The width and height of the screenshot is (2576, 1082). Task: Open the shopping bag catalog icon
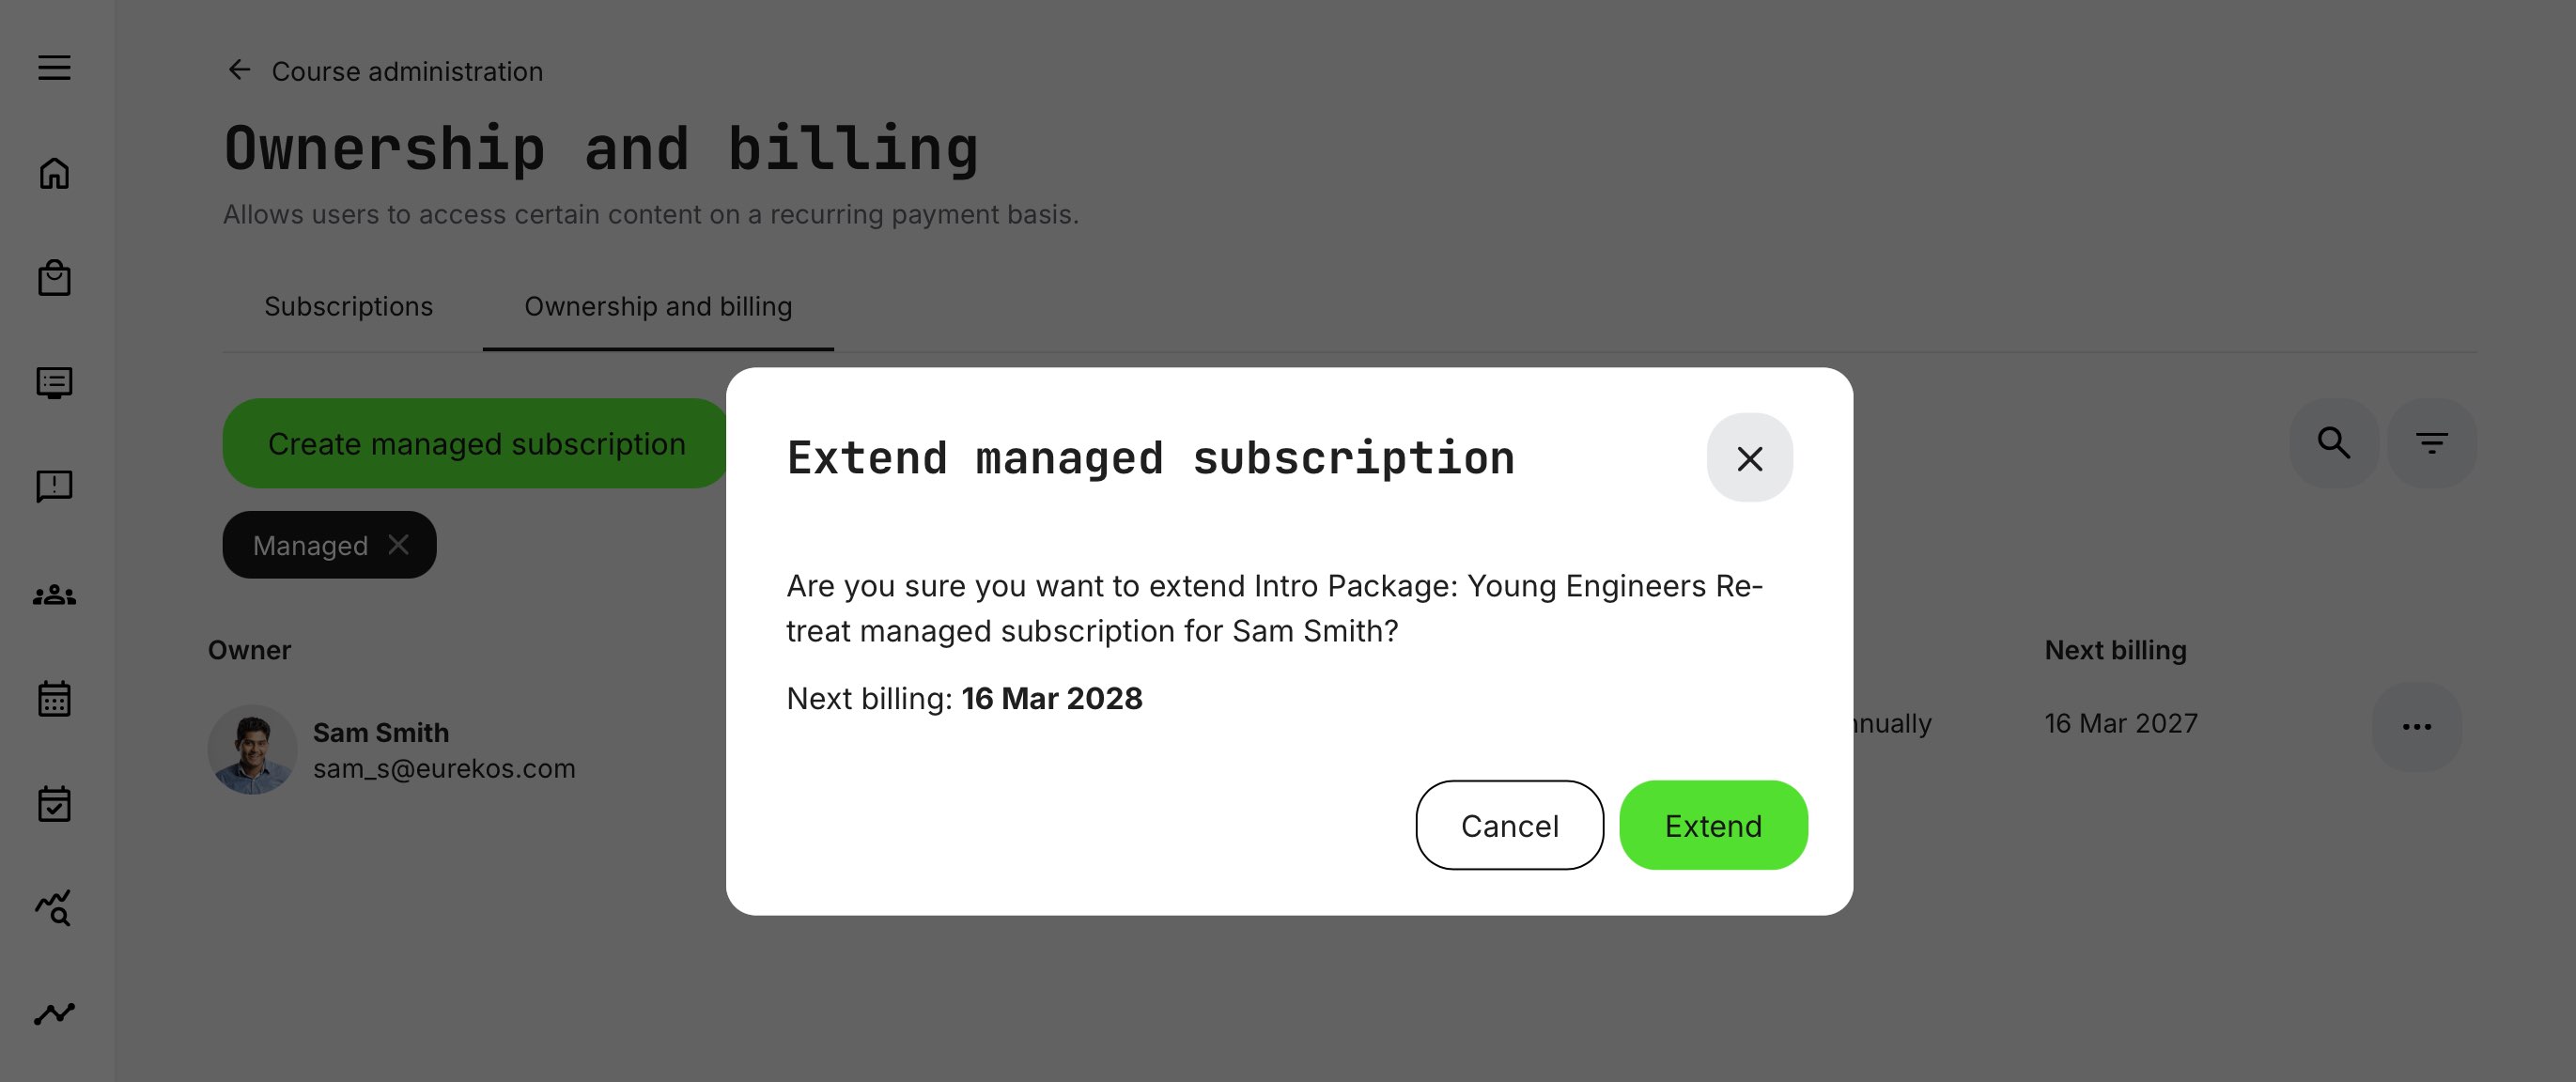coord(55,278)
